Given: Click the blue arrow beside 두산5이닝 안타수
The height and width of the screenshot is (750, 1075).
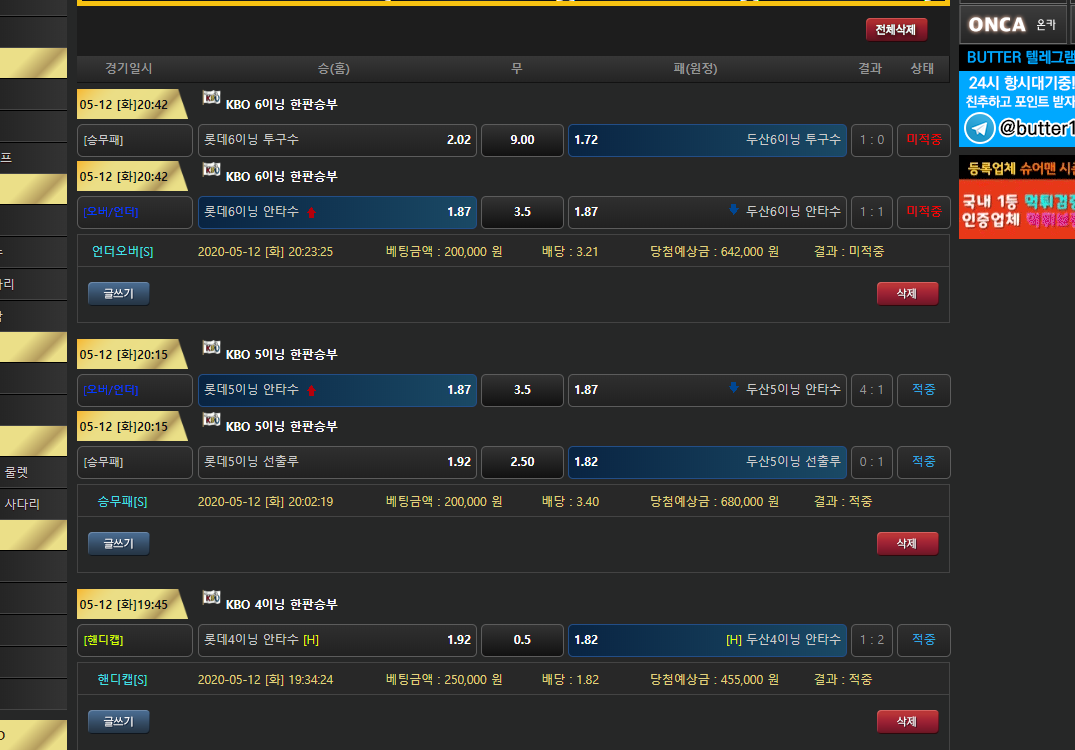Looking at the screenshot, I should 733,388.
